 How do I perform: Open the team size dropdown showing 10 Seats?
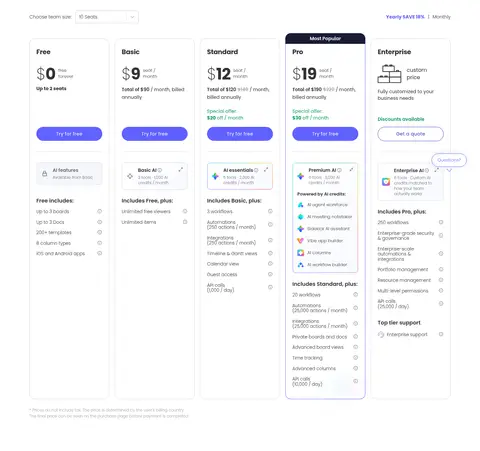(107, 17)
